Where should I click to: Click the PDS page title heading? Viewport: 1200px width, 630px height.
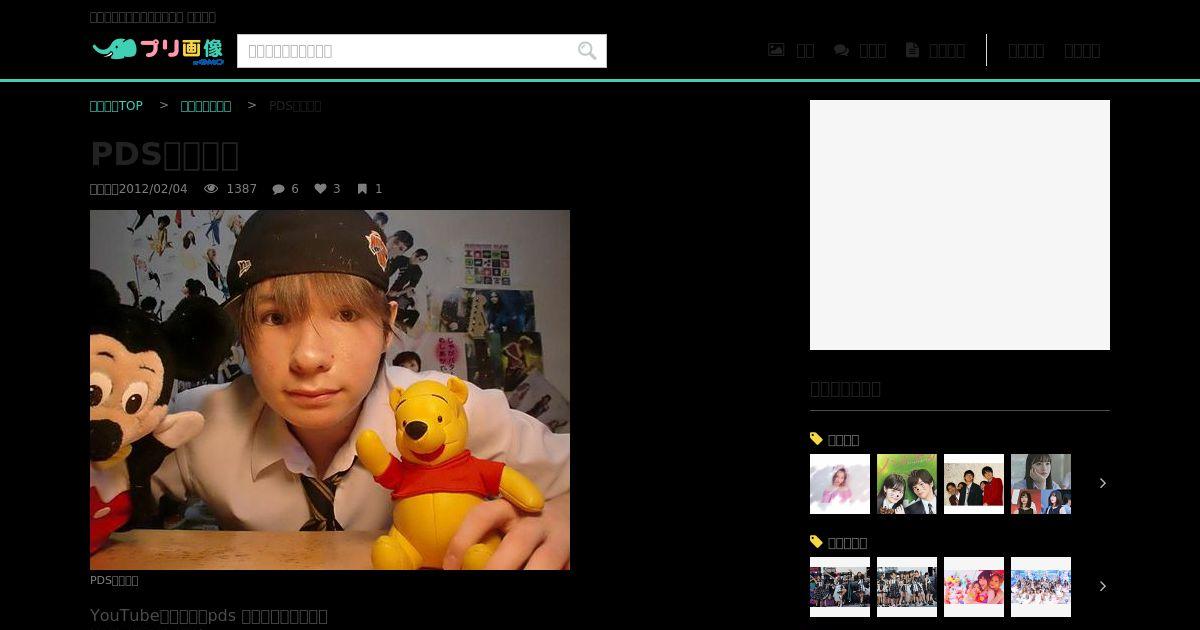pos(164,155)
